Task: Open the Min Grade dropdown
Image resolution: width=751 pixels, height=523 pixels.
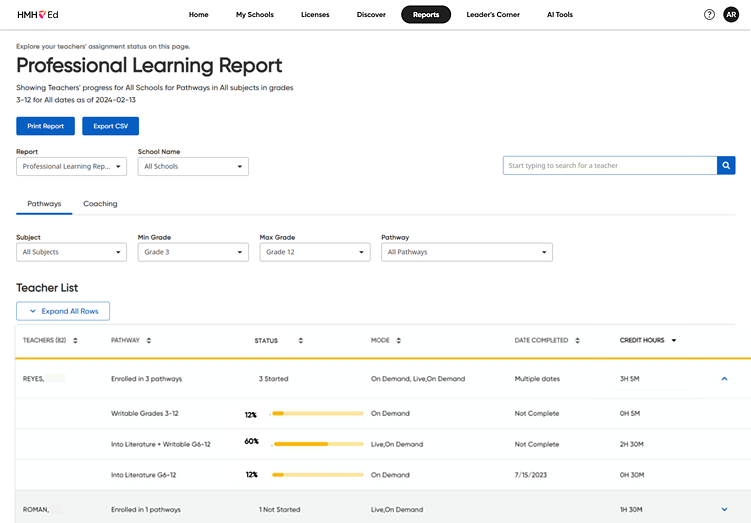Action: pyautogui.click(x=193, y=252)
